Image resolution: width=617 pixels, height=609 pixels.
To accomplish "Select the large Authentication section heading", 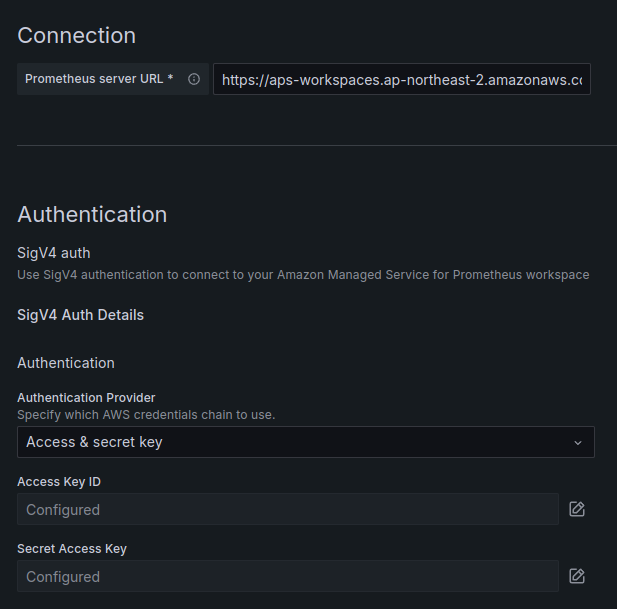I will pos(92,214).
